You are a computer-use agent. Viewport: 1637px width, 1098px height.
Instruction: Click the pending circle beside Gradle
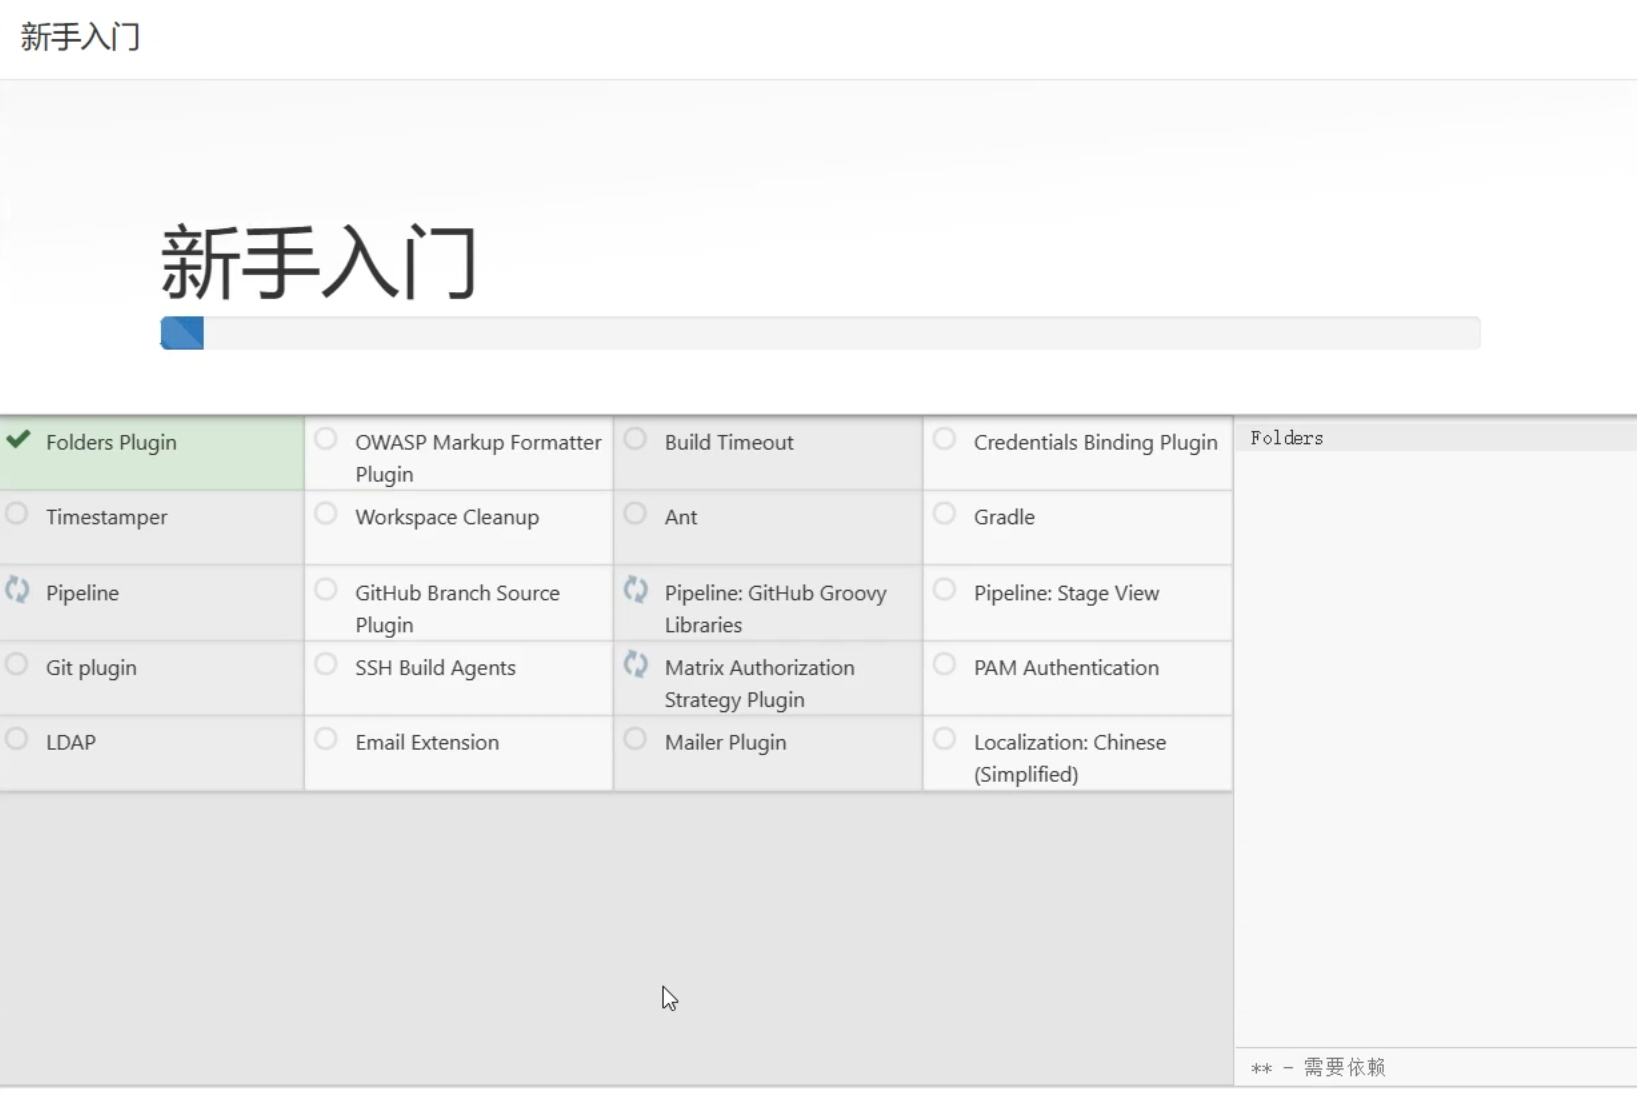click(945, 514)
